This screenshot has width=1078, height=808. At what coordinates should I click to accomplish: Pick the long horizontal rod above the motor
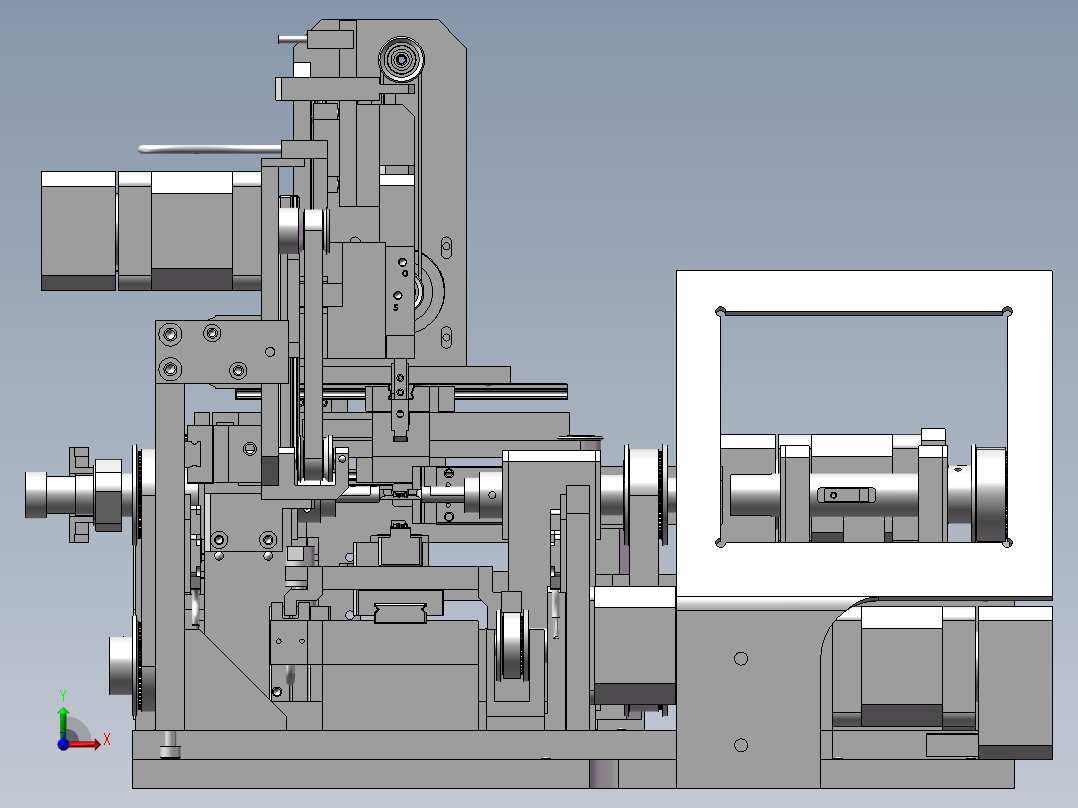tap(210, 149)
